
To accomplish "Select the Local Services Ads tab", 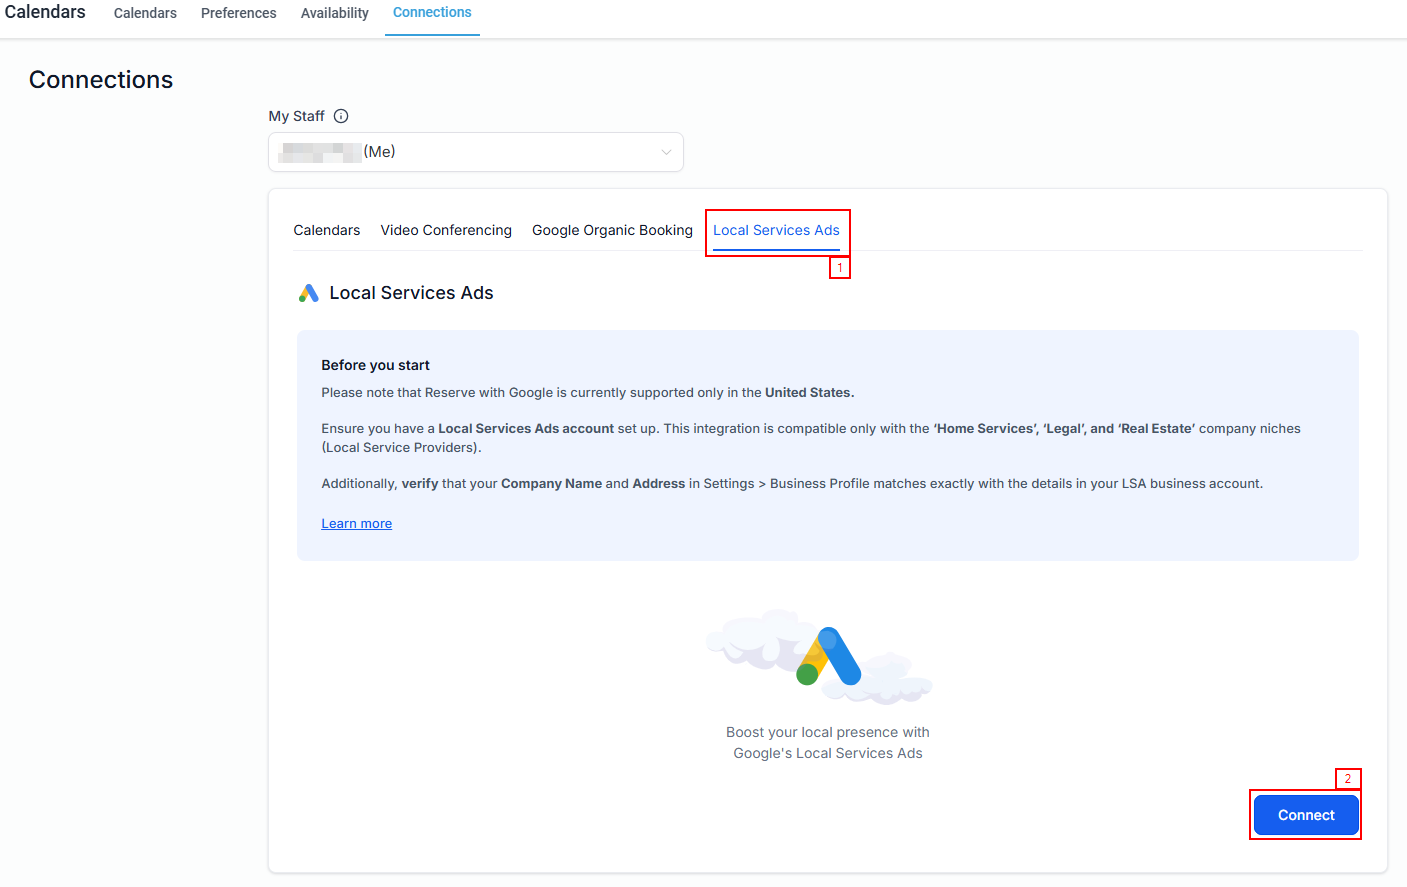I will click(776, 230).
